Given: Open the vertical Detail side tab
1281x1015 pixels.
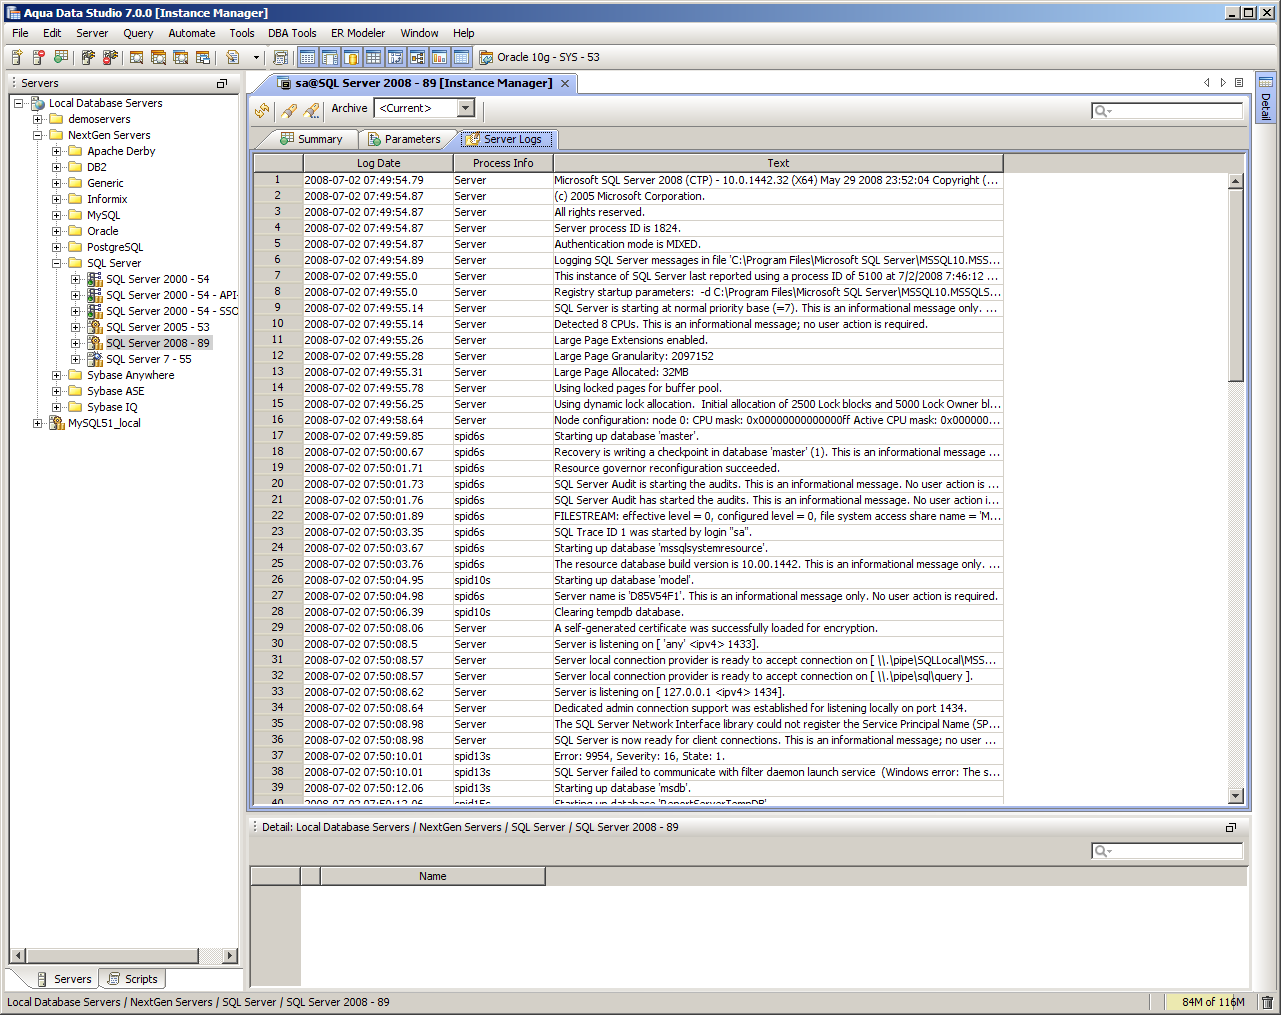Looking at the screenshot, I should 1266,98.
